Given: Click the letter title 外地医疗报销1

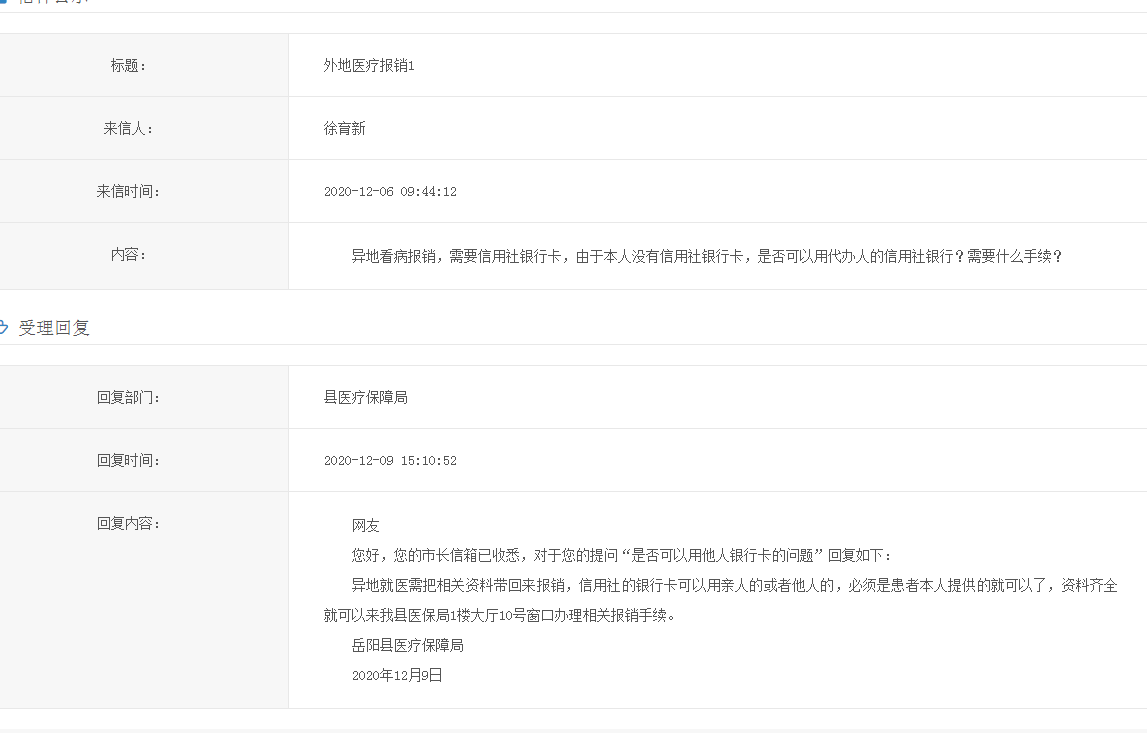Looking at the screenshot, I should click(x=368, y=66).
